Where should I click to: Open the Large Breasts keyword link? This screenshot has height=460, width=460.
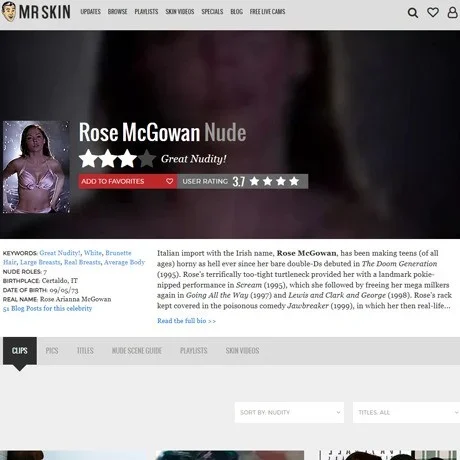(40, 262)
